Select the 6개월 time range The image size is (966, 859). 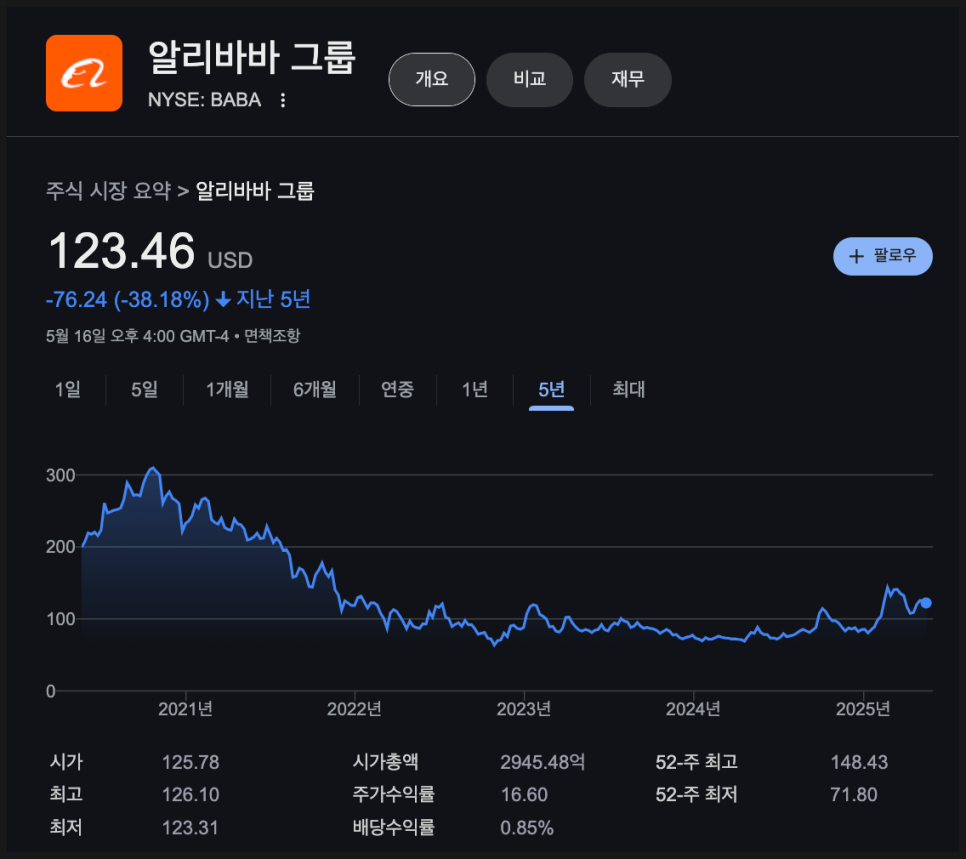315,389
